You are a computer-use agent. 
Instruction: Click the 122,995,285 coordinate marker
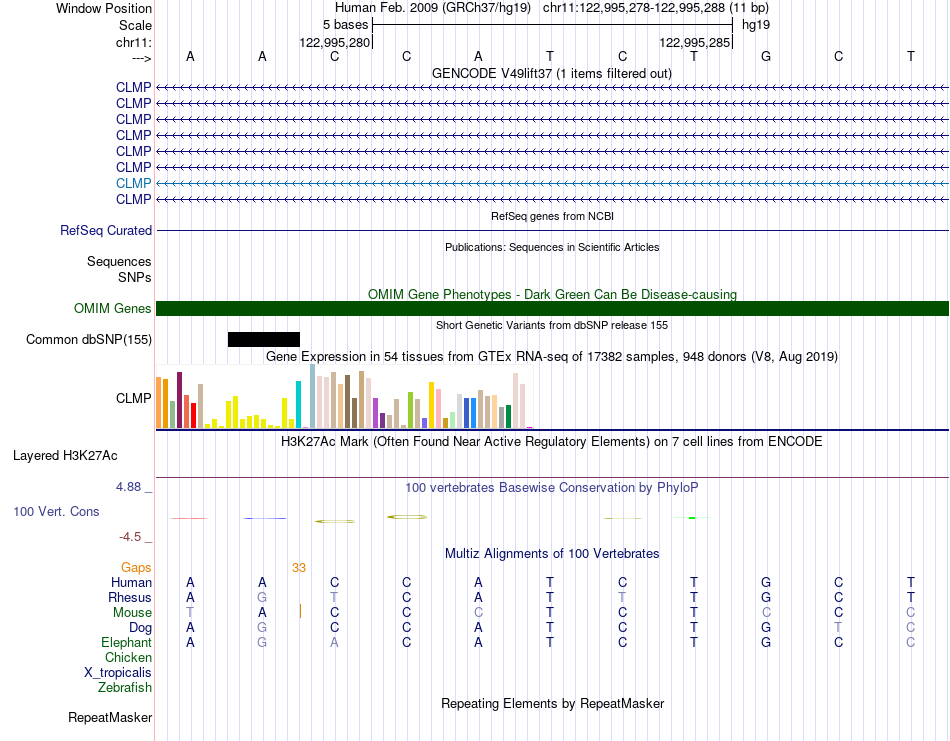pos(694,42)
